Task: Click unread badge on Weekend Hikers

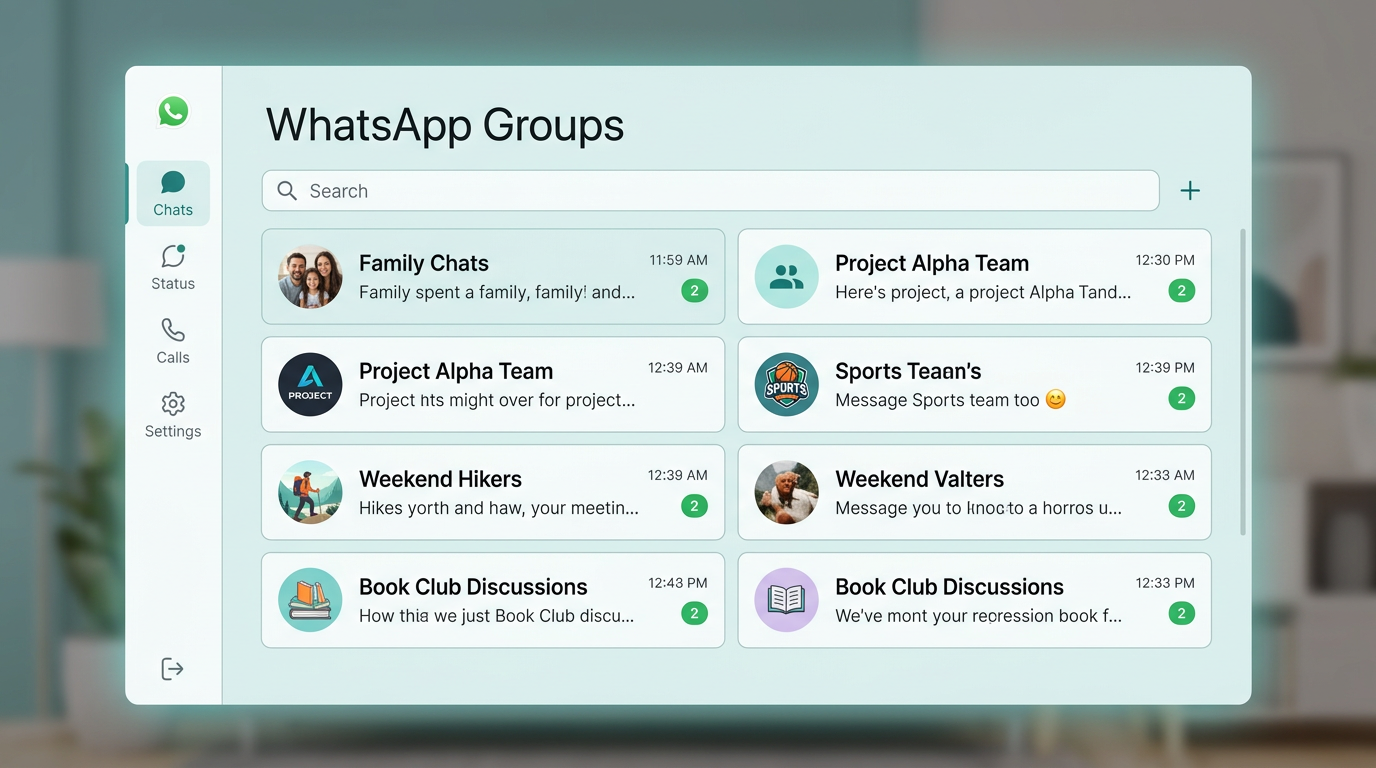Action: tap(695, 507)
